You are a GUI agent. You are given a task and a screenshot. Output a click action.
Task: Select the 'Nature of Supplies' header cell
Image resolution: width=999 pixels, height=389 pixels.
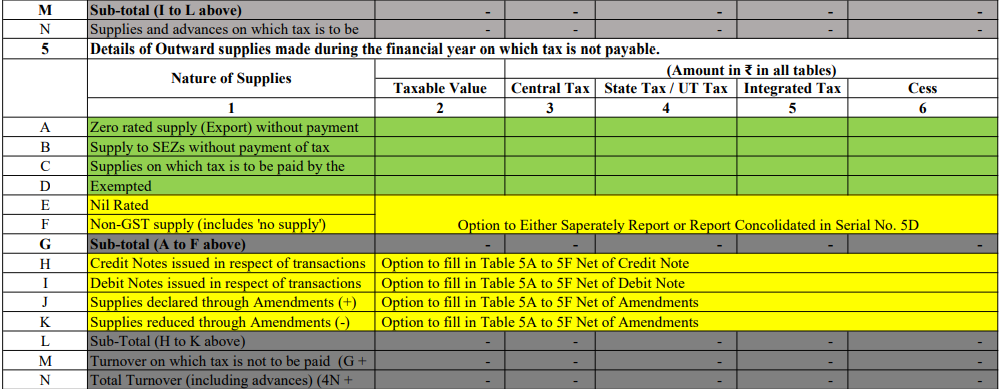coord(231,79)
